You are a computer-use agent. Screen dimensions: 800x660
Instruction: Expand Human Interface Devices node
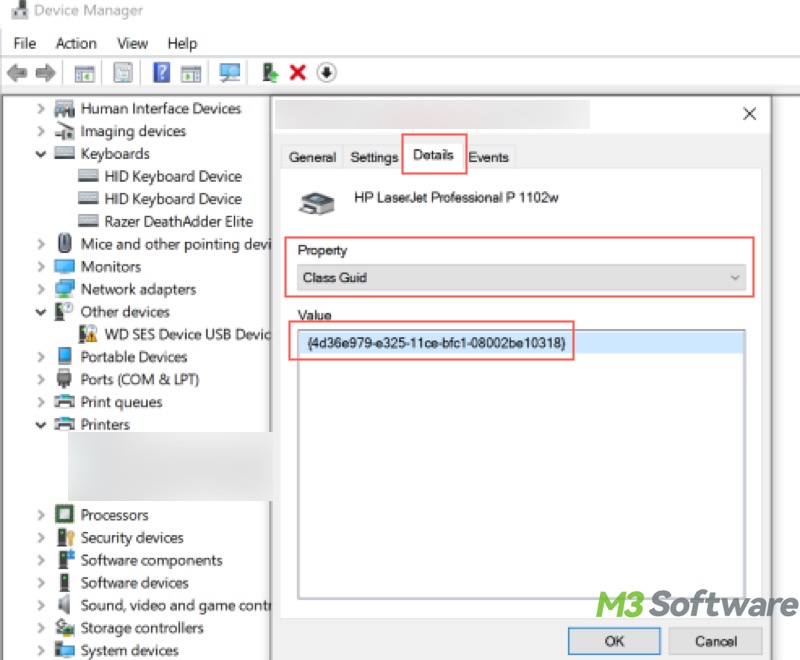pos(41,109)
